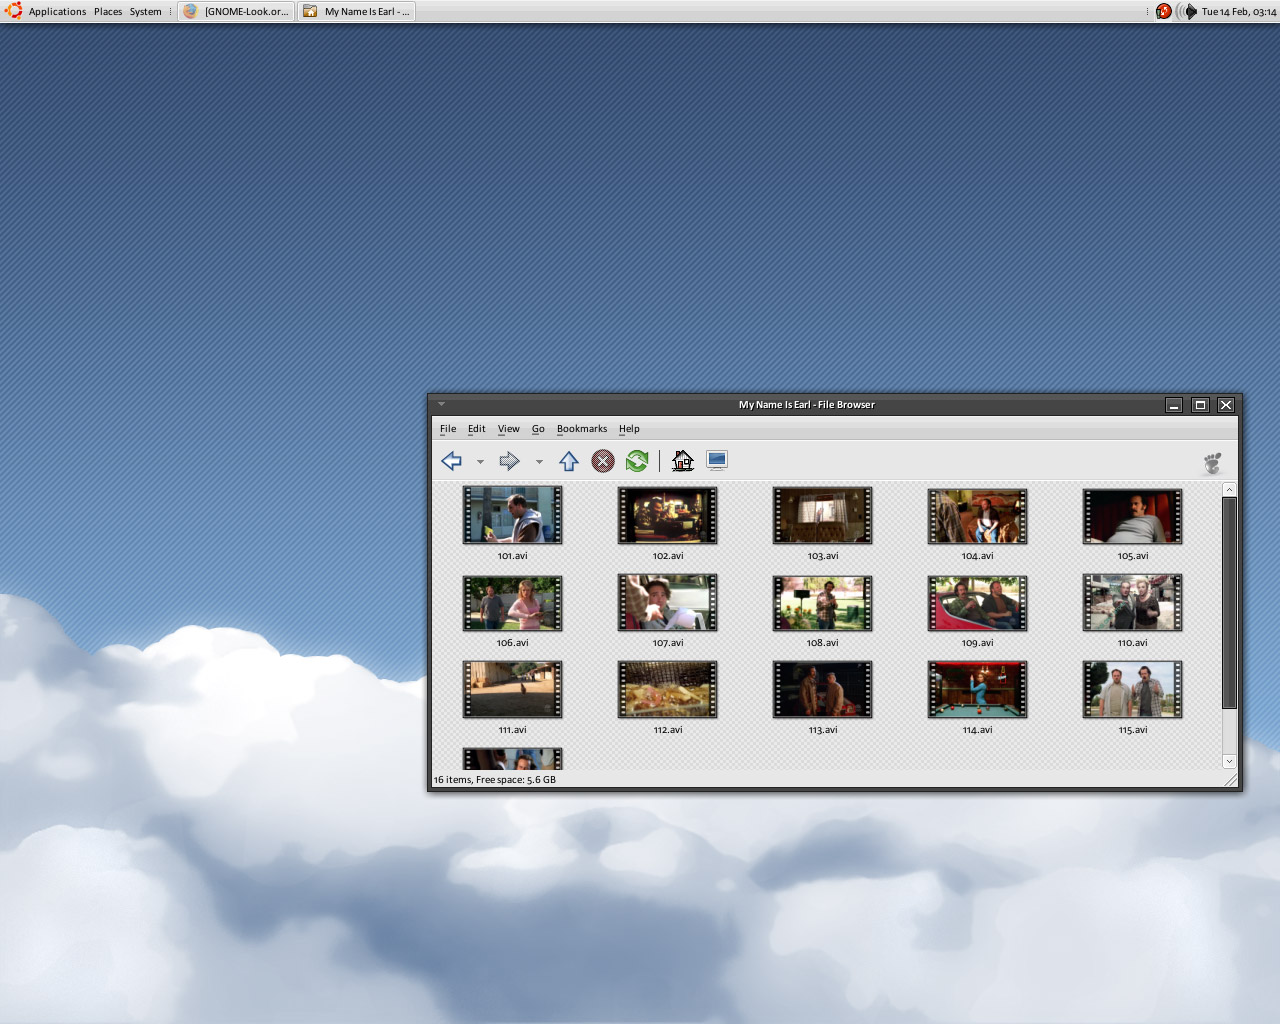Open the System menu in top panel
The width and height of the screenshot is (1280, 1024).
(x=145, y=12)
